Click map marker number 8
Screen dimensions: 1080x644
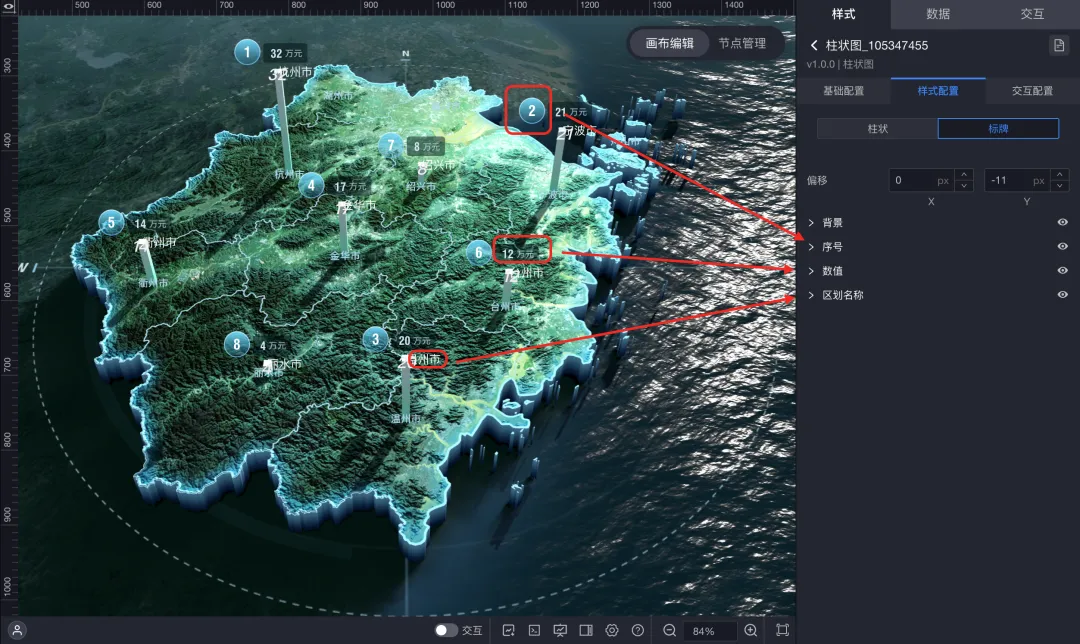[237, 344]
